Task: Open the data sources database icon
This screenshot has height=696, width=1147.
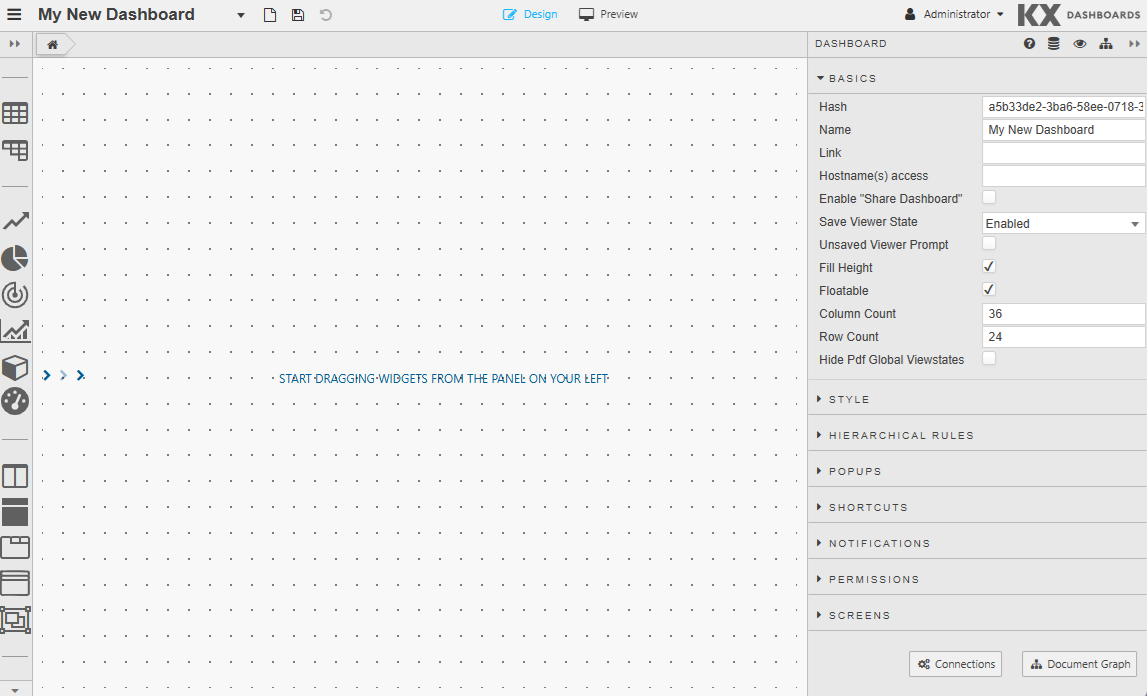Action: tap(1054, 44)
